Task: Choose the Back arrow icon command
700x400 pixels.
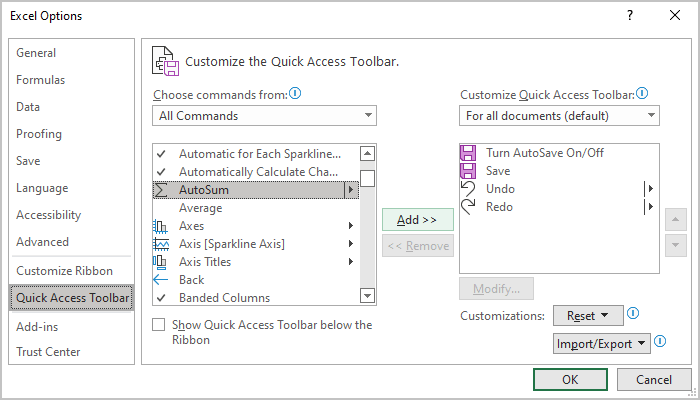Action: 160,280
